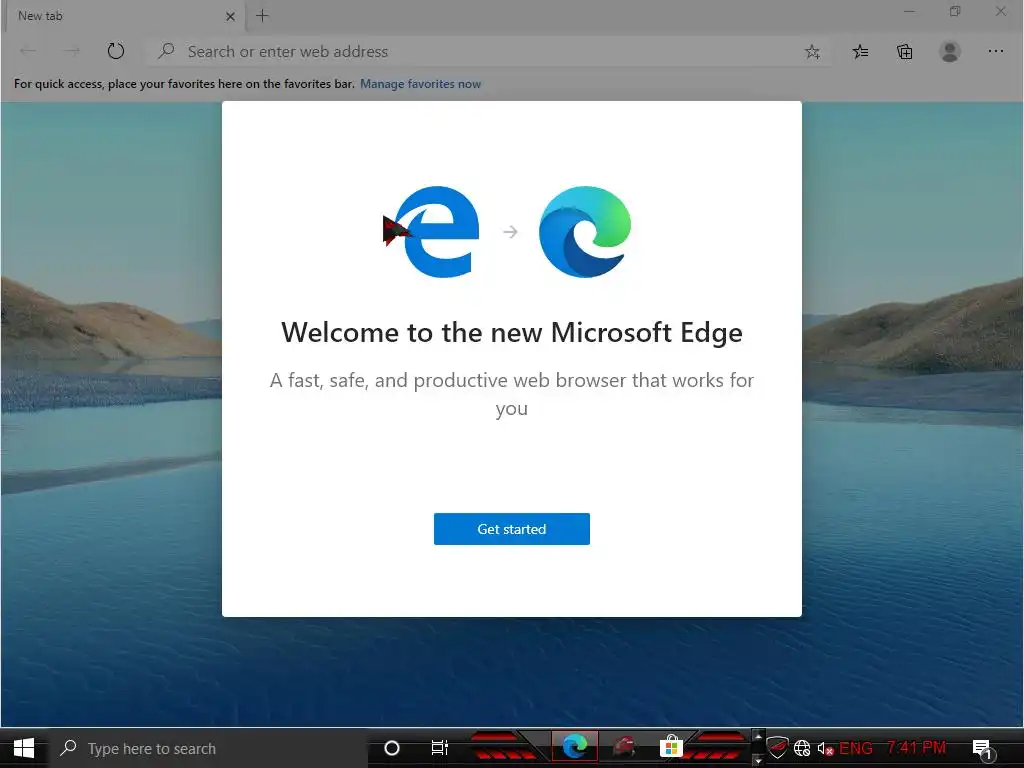
Task: Minimize the Edge window
Action: click(x=909, y=11)
